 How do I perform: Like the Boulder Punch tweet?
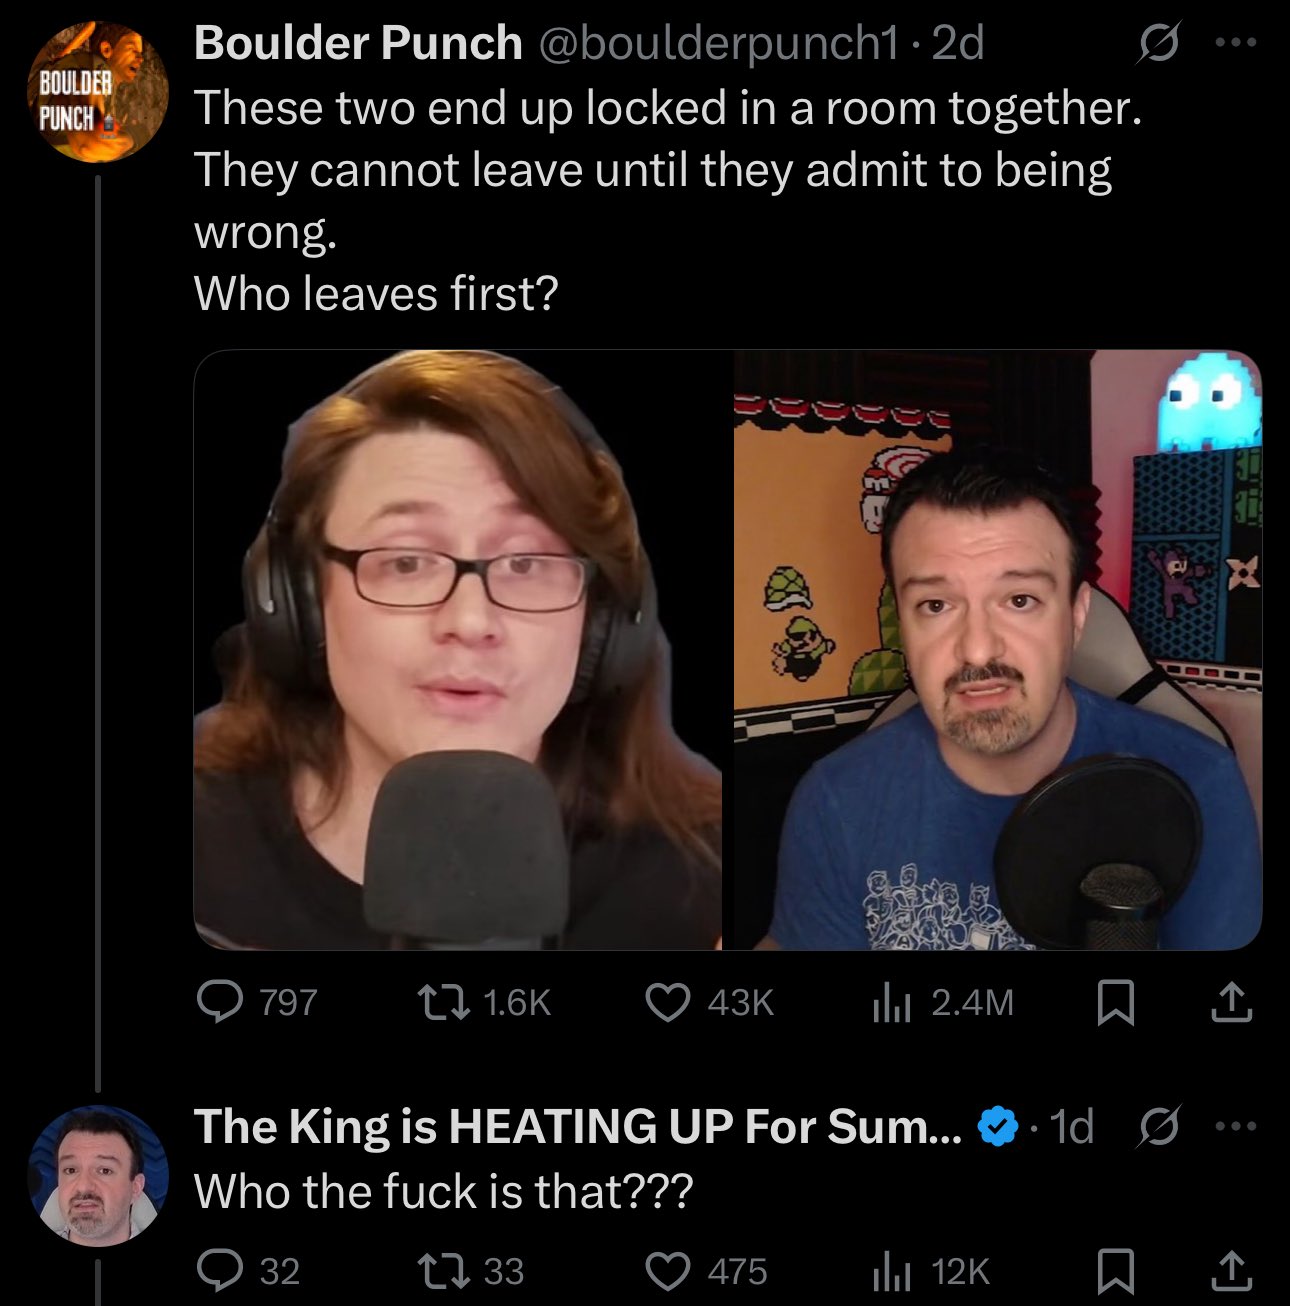click(x=709, y=1002)
